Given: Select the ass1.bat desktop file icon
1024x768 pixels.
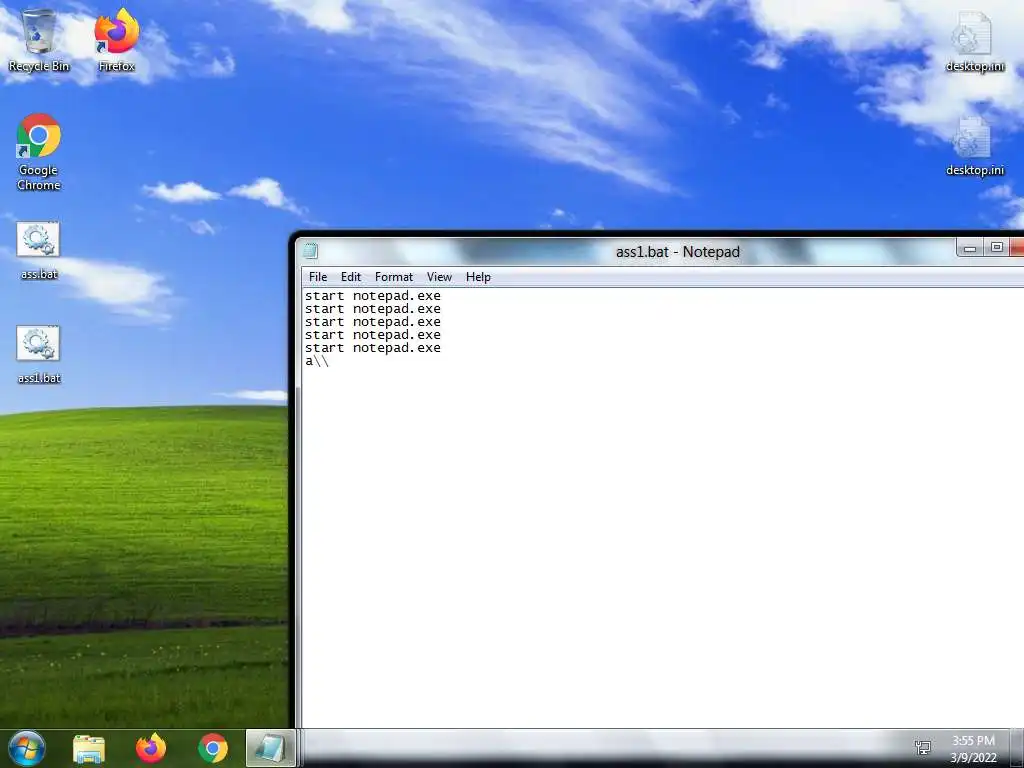Looking at the screenshot, I should click(x=39, y=354).
